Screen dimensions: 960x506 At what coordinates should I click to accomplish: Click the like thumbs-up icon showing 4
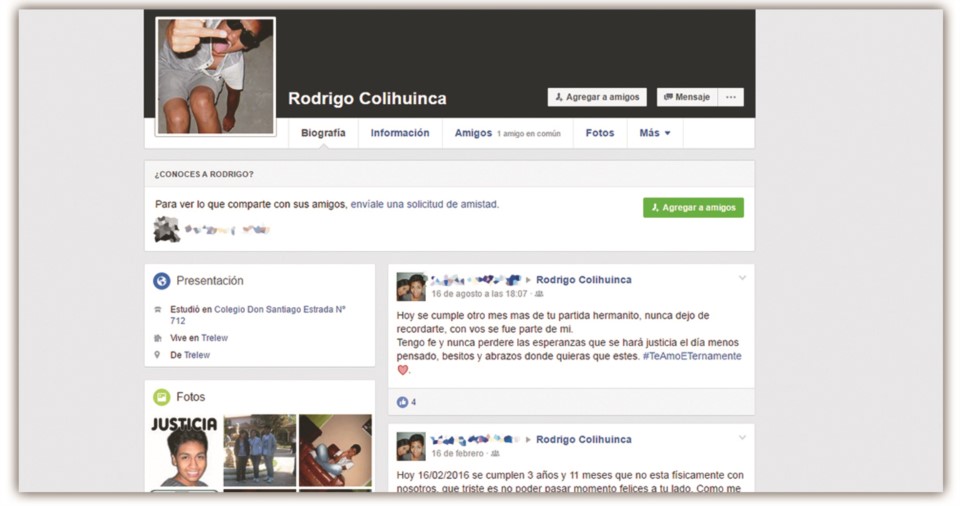(x=402, y=402)
